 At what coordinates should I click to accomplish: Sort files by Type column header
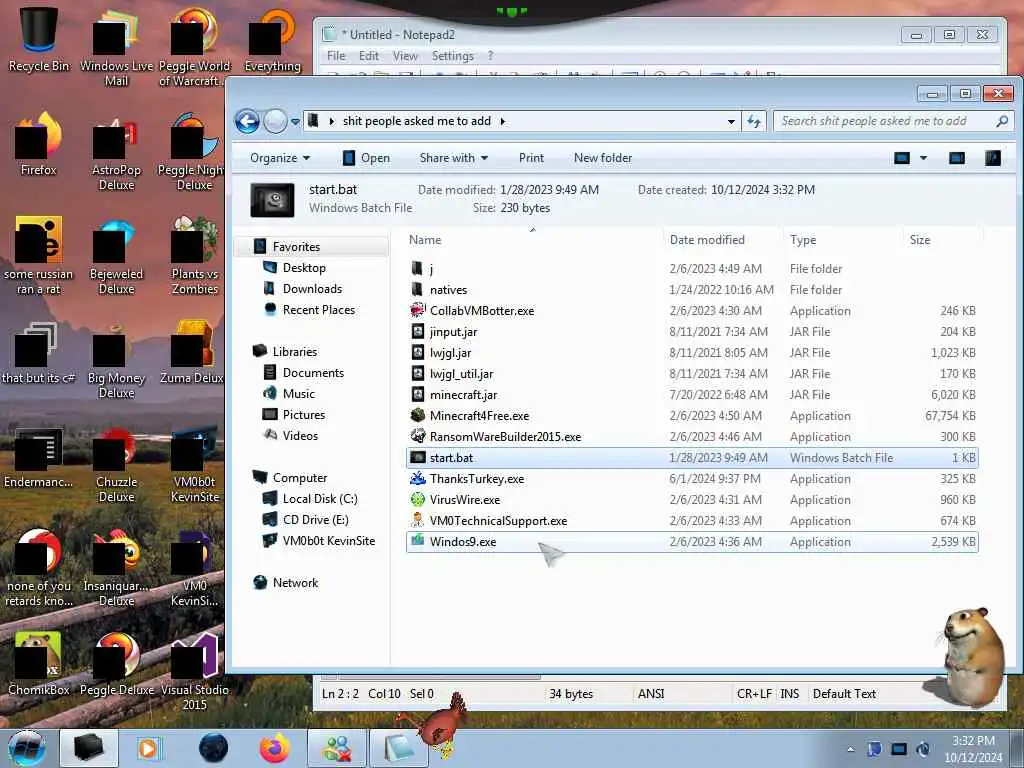tap(843, 240)
